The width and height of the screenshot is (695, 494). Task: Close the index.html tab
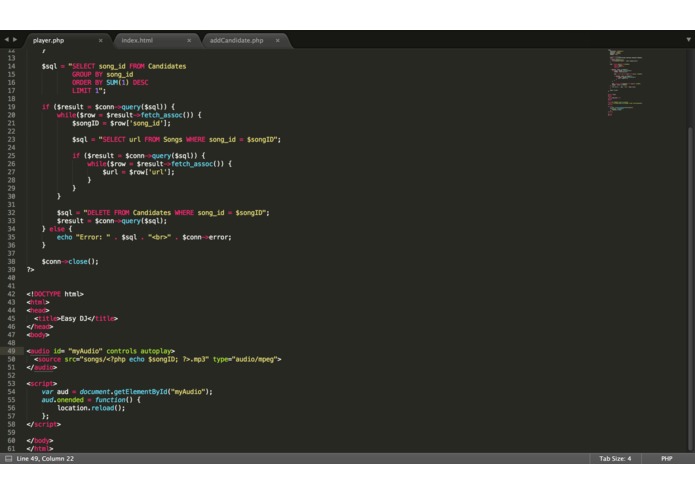click(x=189, y=40)
